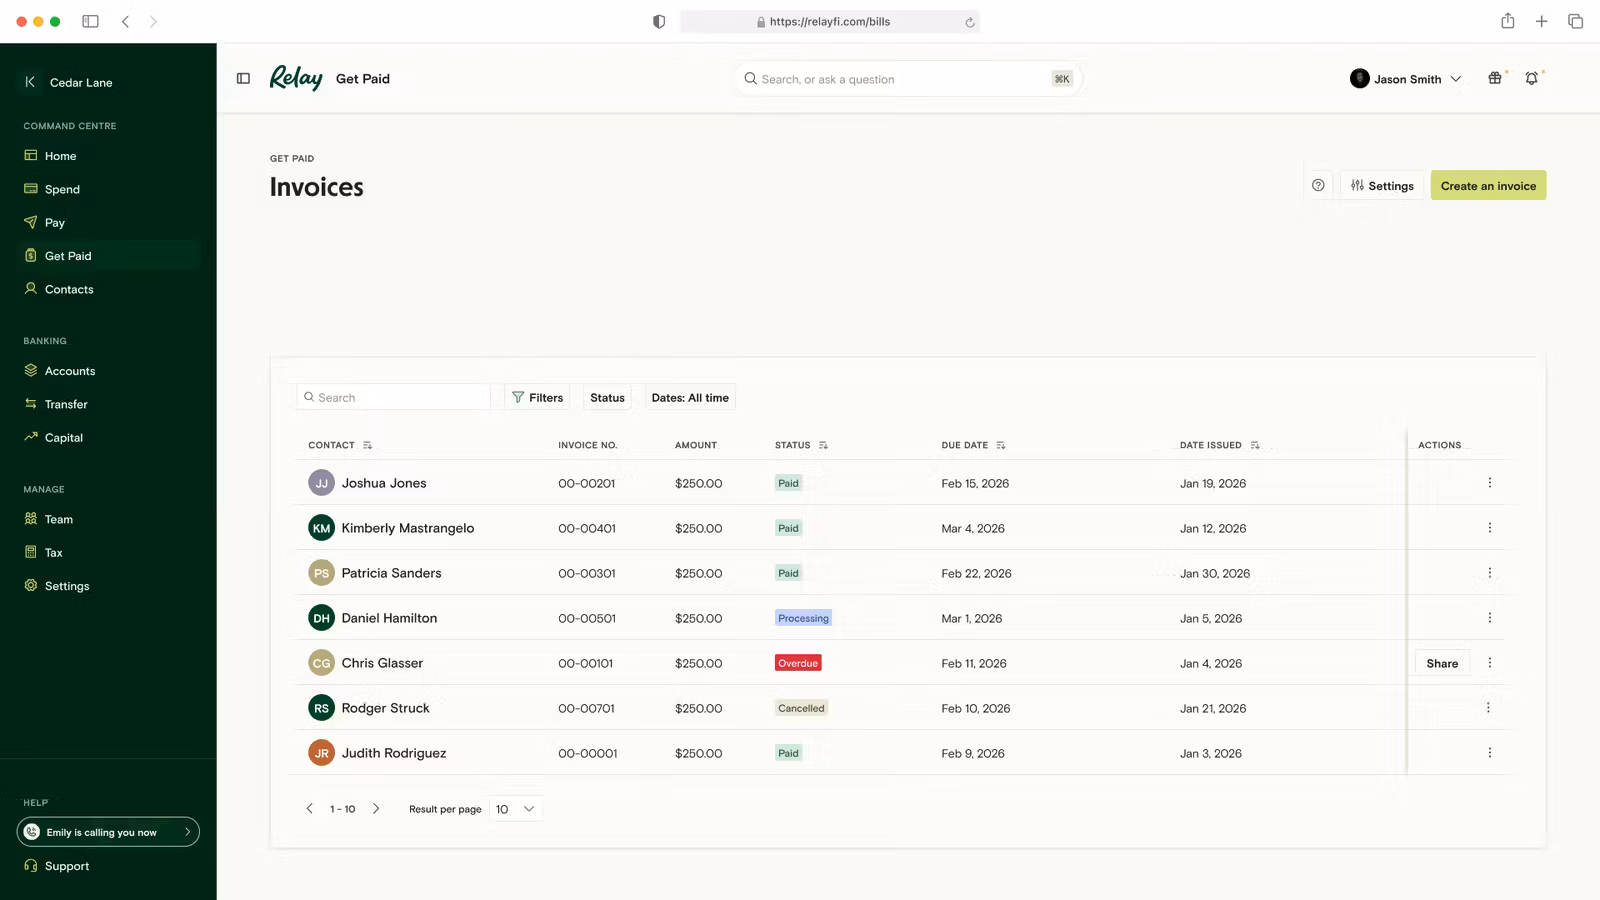The image size is (1600, 900).
Task: Open Accounts in the Banking section
Action: pos(70,371)
